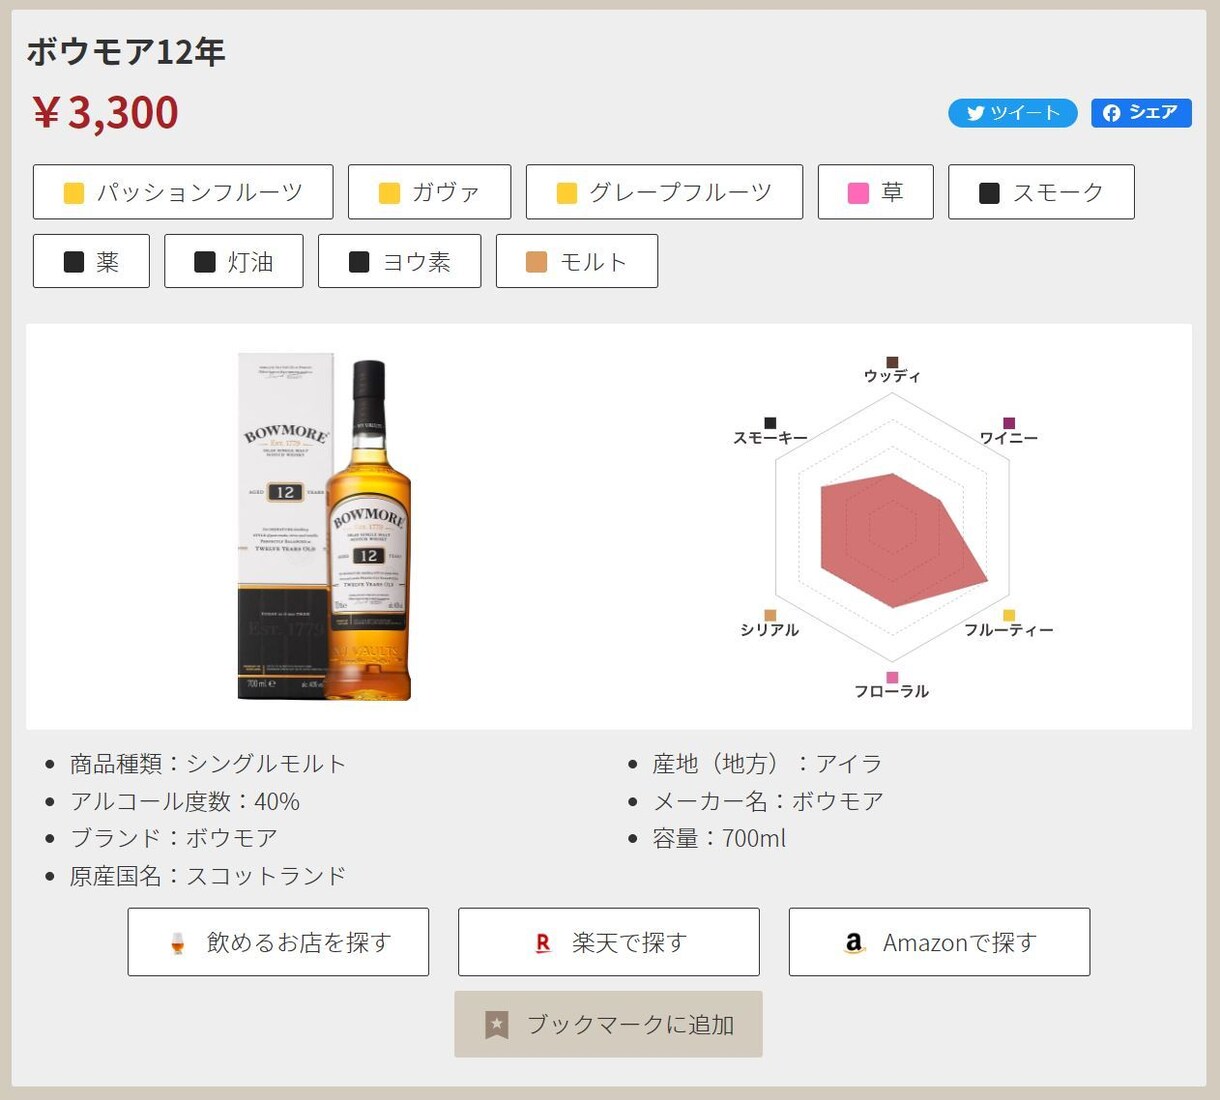Click 飲めるお店を探す button
The width and height of the screenshot is (1220, 1100).
point(278,942)
